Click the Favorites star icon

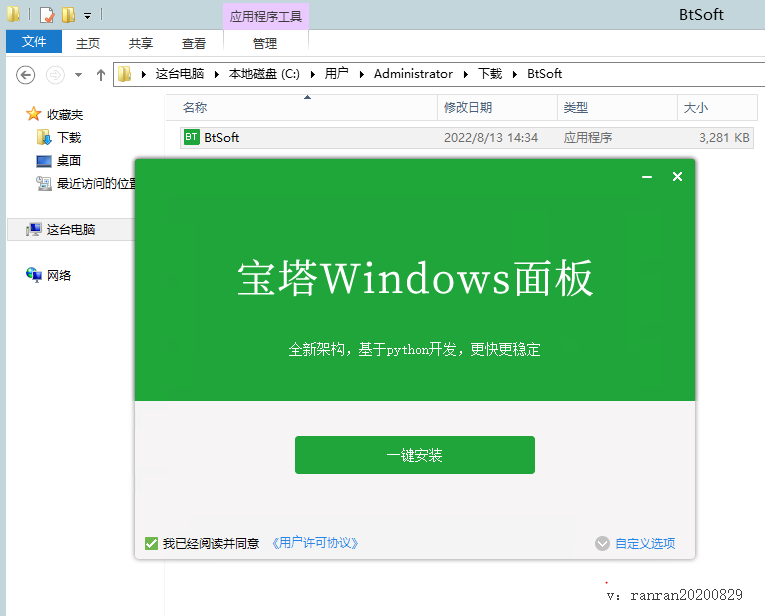(x=34, y=114)
